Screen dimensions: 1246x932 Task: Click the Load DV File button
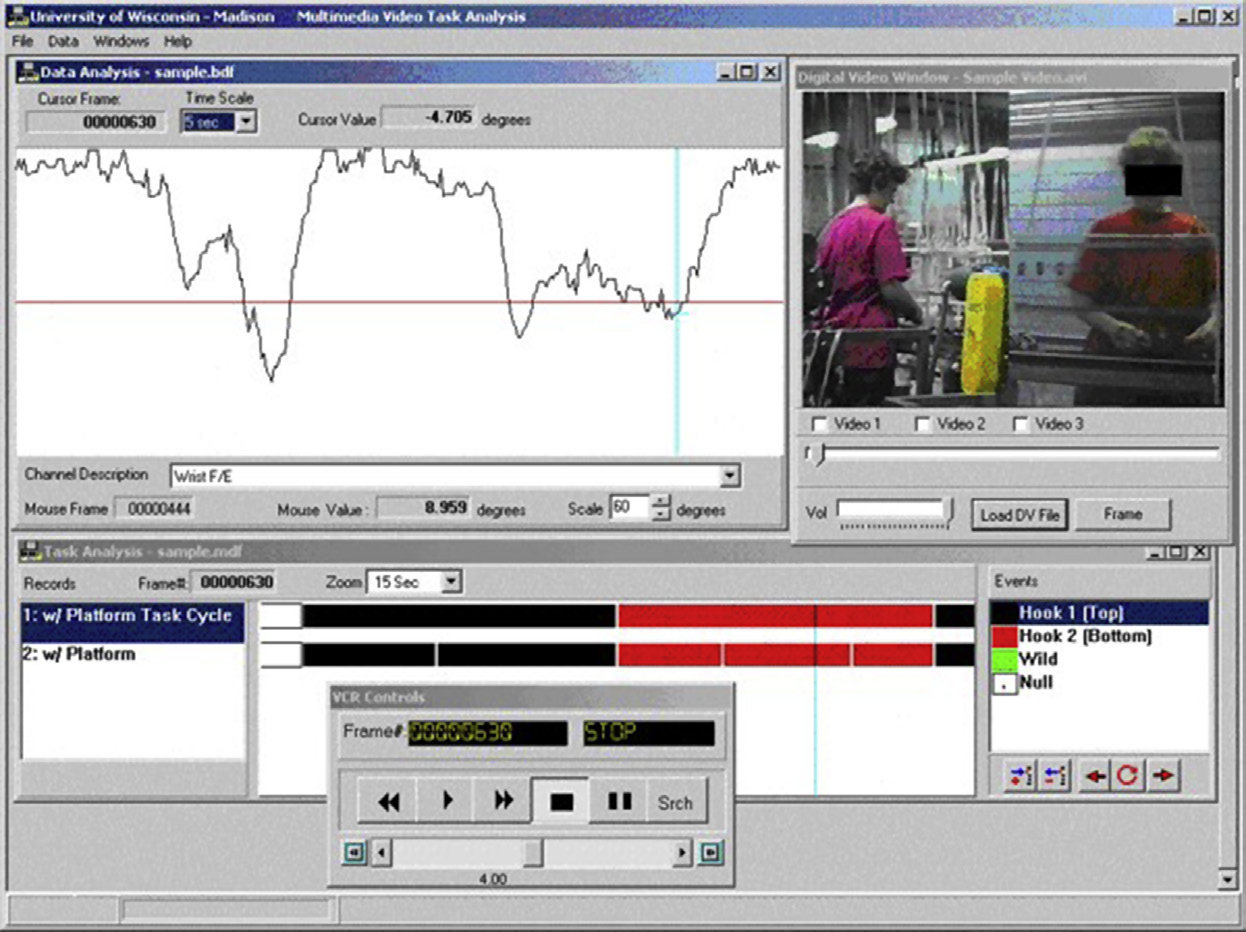coord(1018,514)
